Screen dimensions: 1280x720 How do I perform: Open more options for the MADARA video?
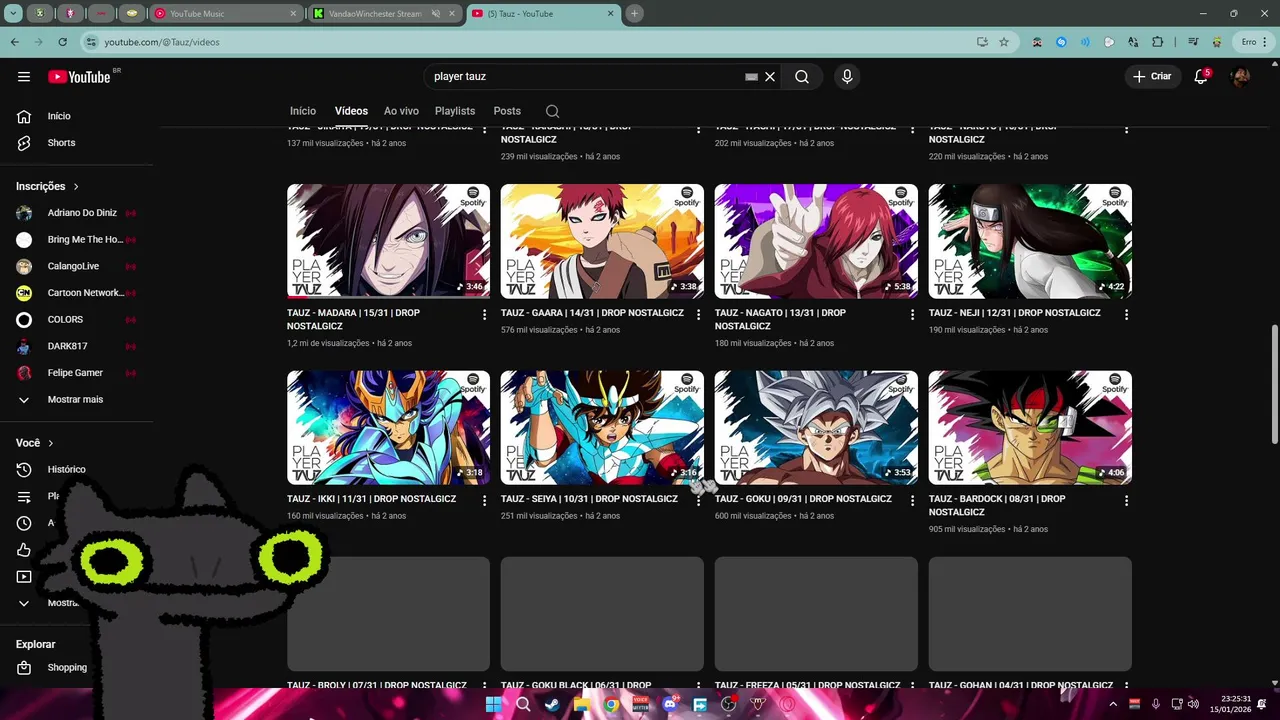(x=485, y=314)
